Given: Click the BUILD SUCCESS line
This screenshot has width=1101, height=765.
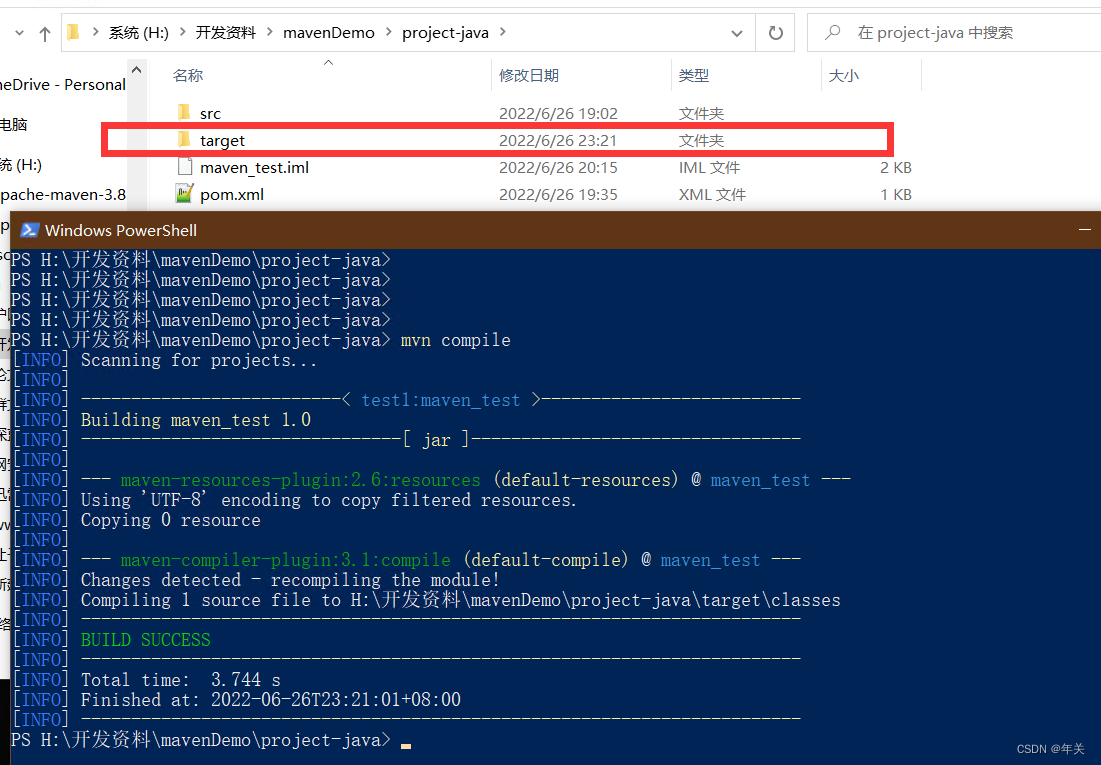Looking at the screenshot, I should point(145,640).
